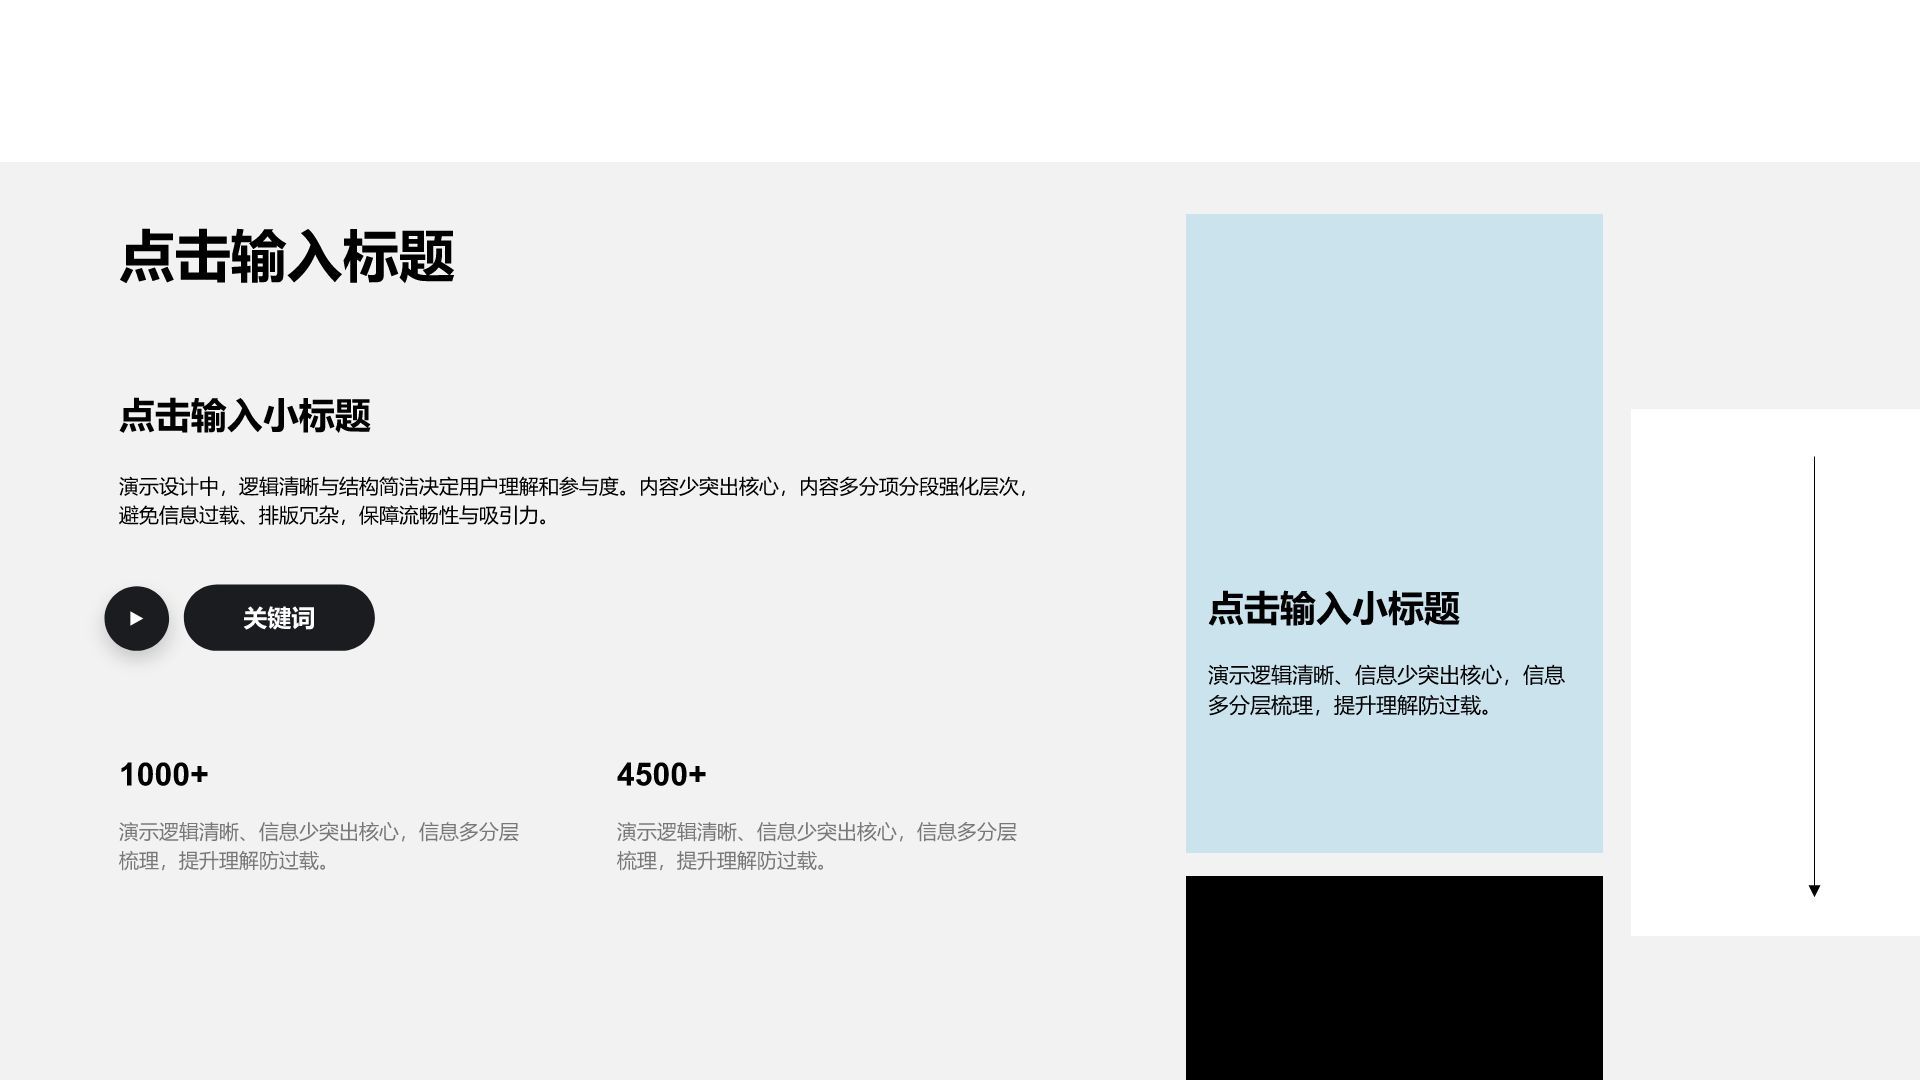1920x1080 pixels.
Task: Select the 4500+ statistic number
Action: click(x=661, y=775)
